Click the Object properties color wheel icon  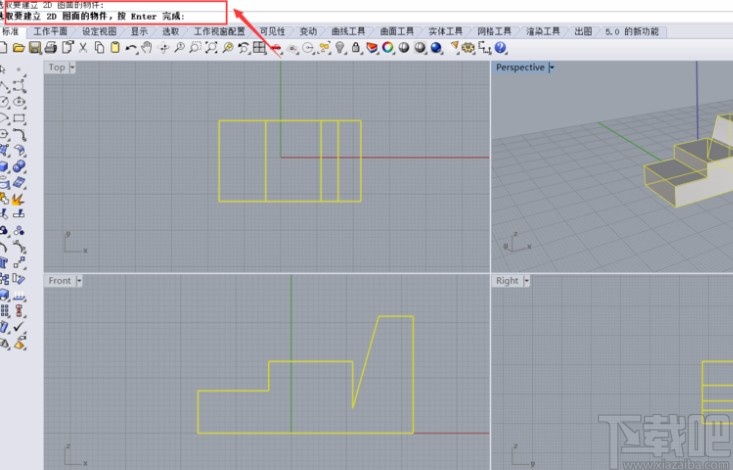388,48
